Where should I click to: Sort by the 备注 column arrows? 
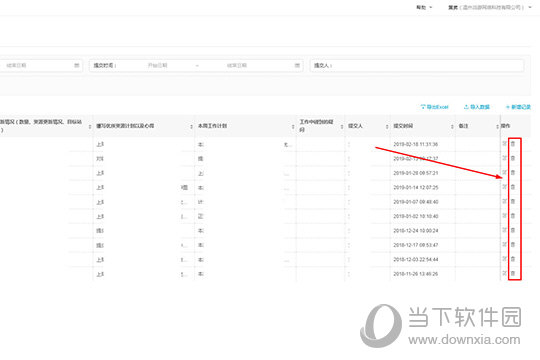(x=497, y=126)
